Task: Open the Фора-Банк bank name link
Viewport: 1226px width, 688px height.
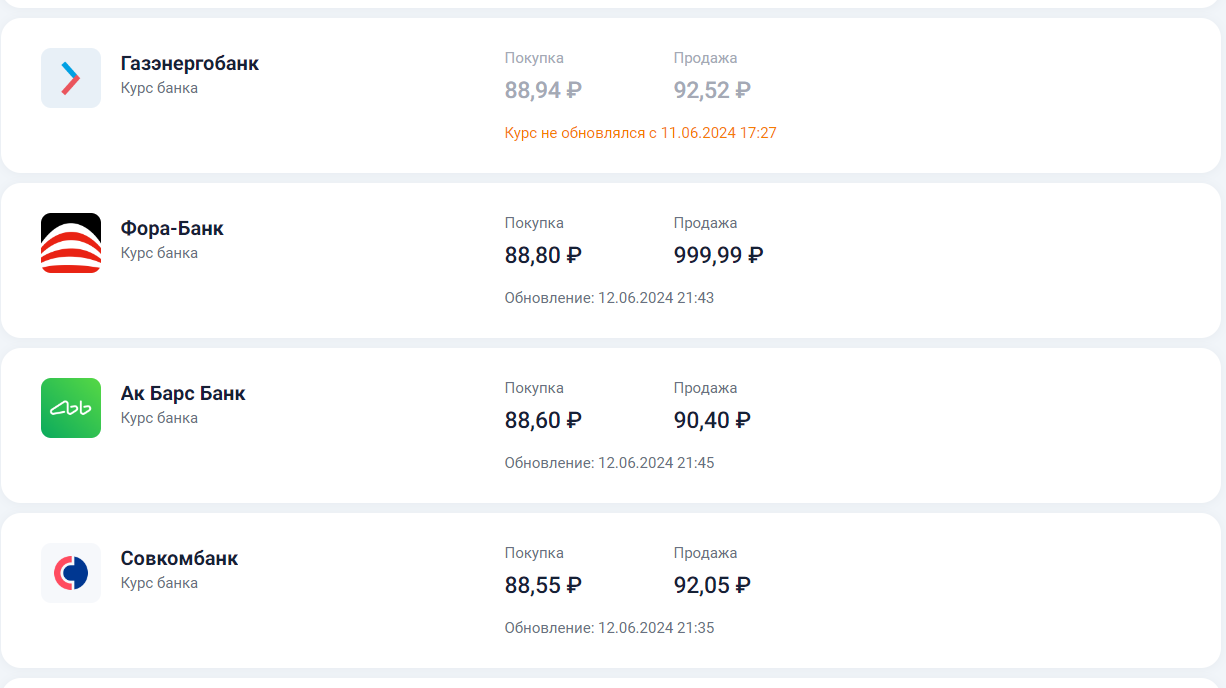Action: click(x=172, y=229)
